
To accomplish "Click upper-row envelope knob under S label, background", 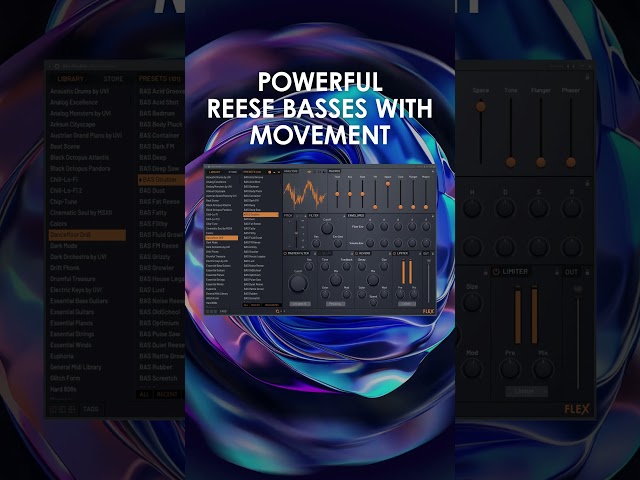I will click(x=538, y=208).
